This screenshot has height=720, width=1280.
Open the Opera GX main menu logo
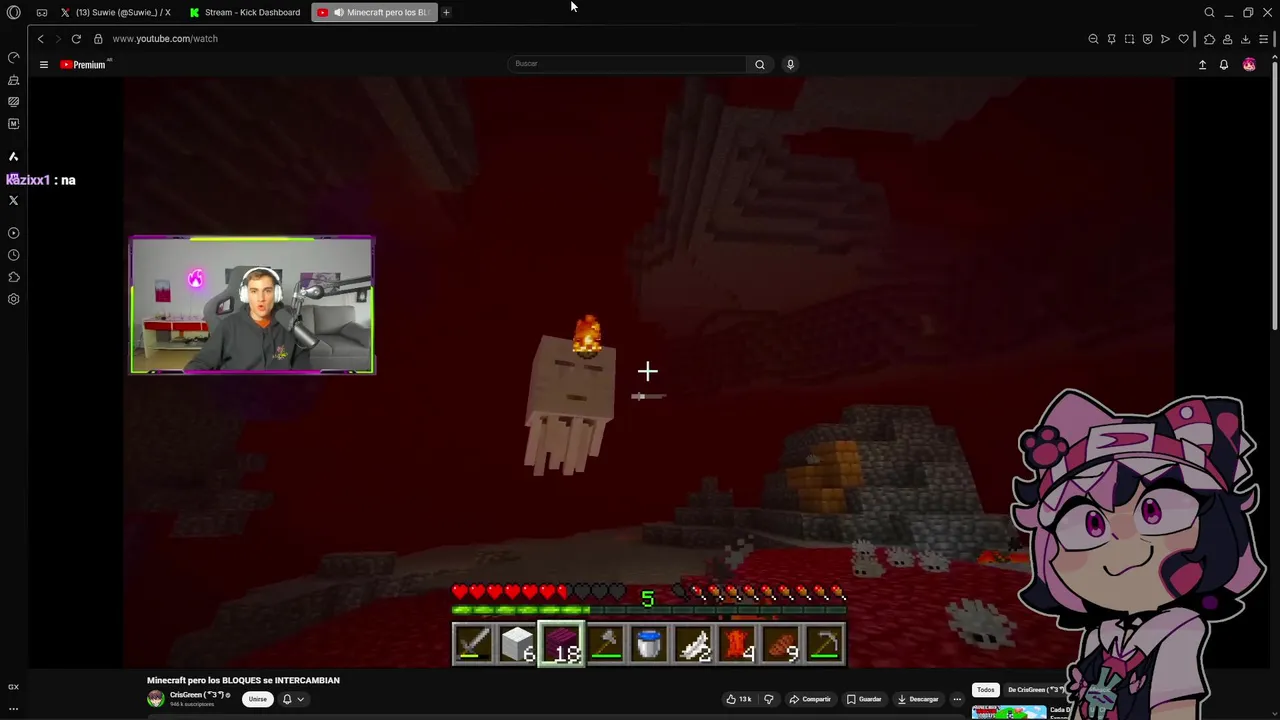point(13,12)
